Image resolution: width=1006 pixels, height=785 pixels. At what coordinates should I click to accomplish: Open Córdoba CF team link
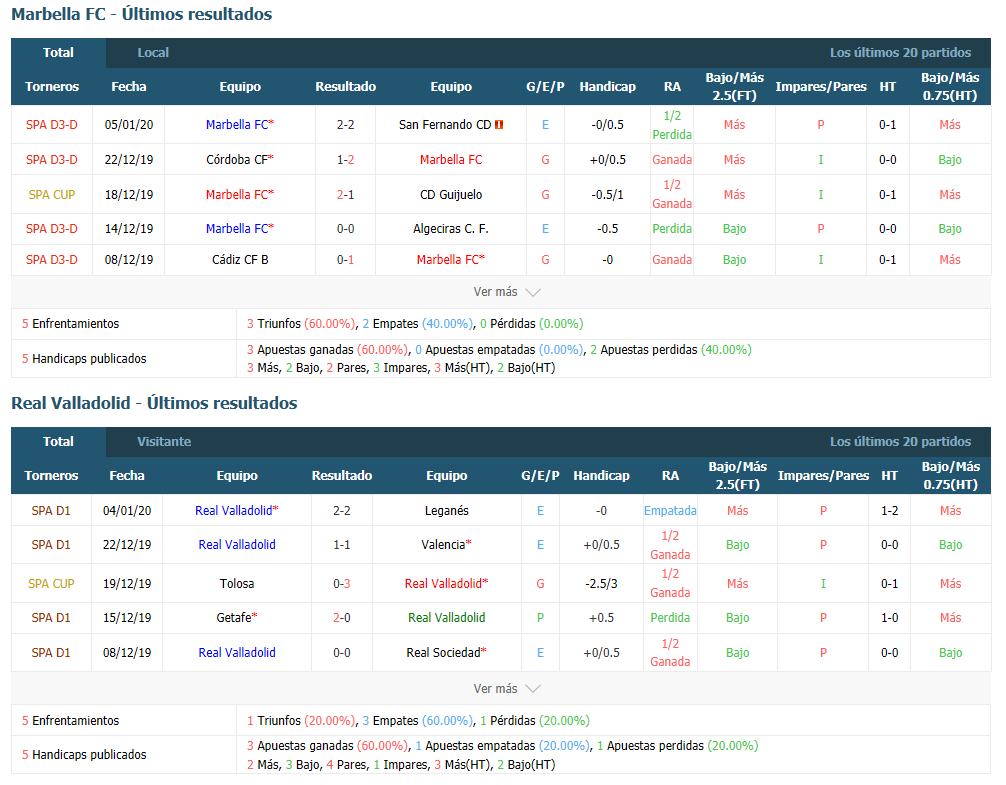[239, 160]
